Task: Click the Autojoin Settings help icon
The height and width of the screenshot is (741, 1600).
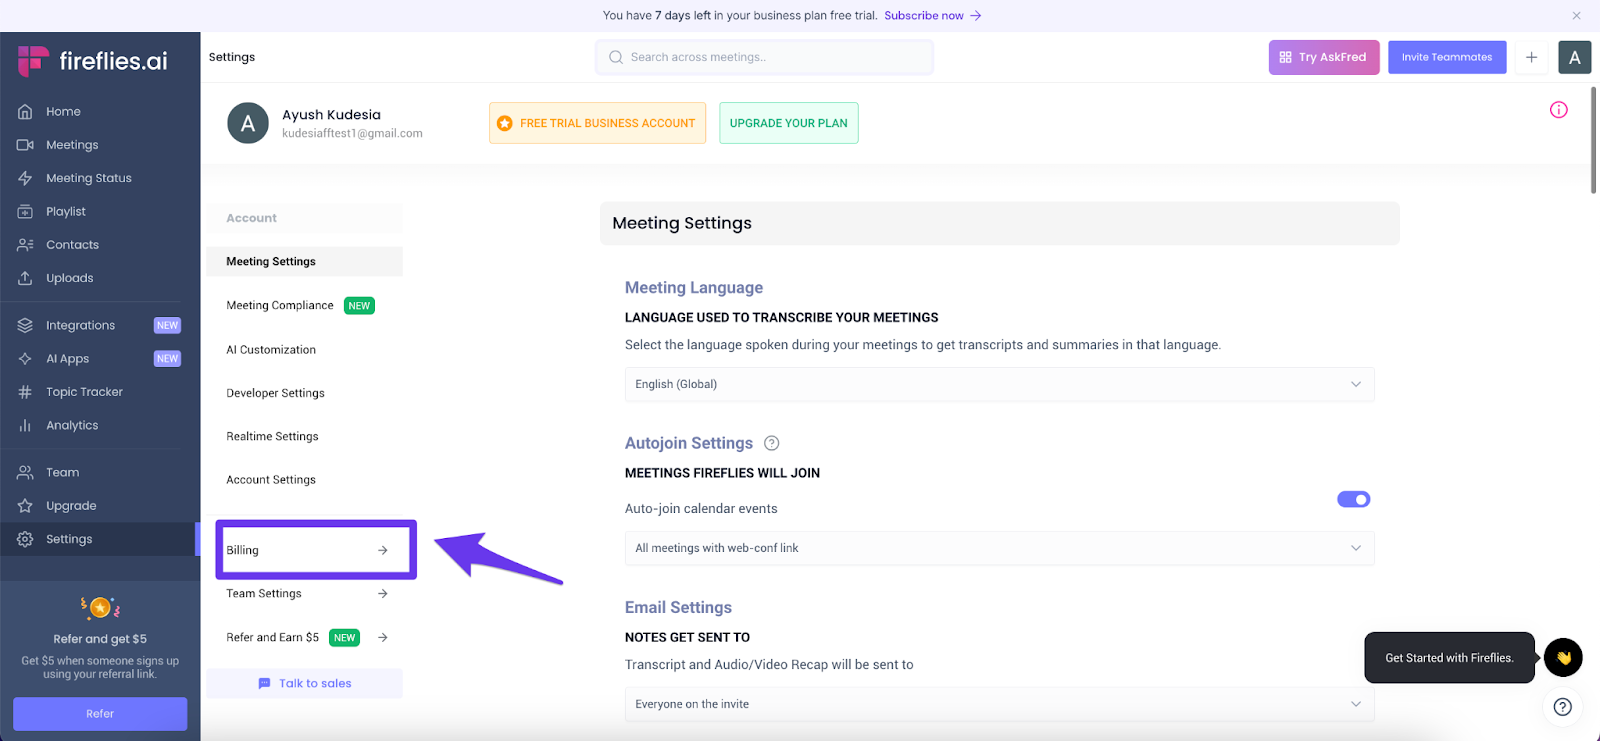Action: [772, 443]
